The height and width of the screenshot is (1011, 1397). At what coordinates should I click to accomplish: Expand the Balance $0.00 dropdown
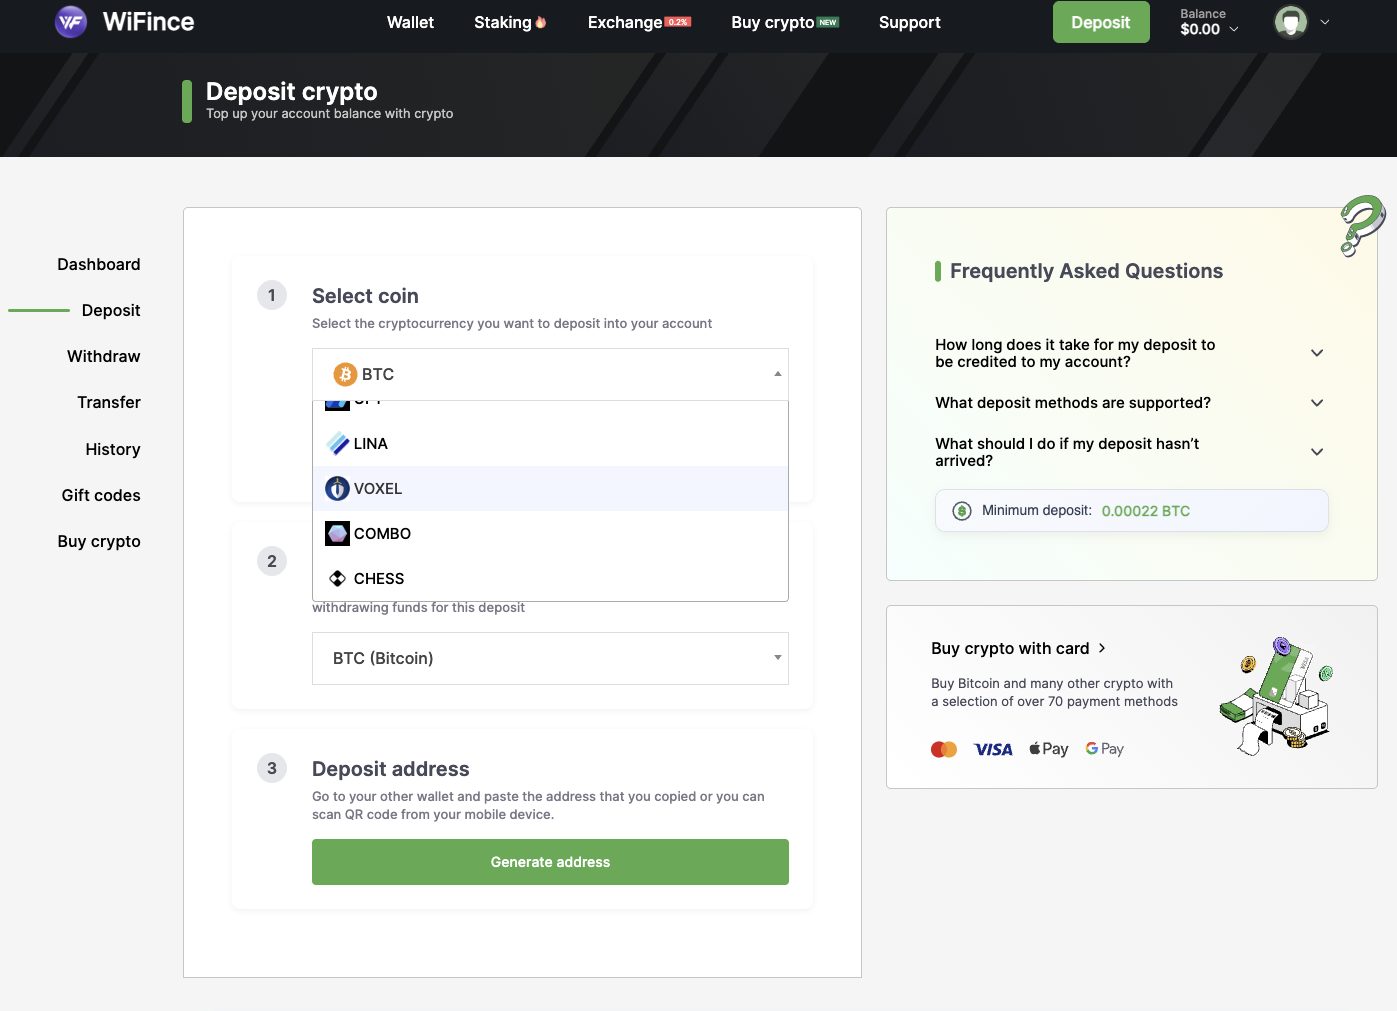1208,22
